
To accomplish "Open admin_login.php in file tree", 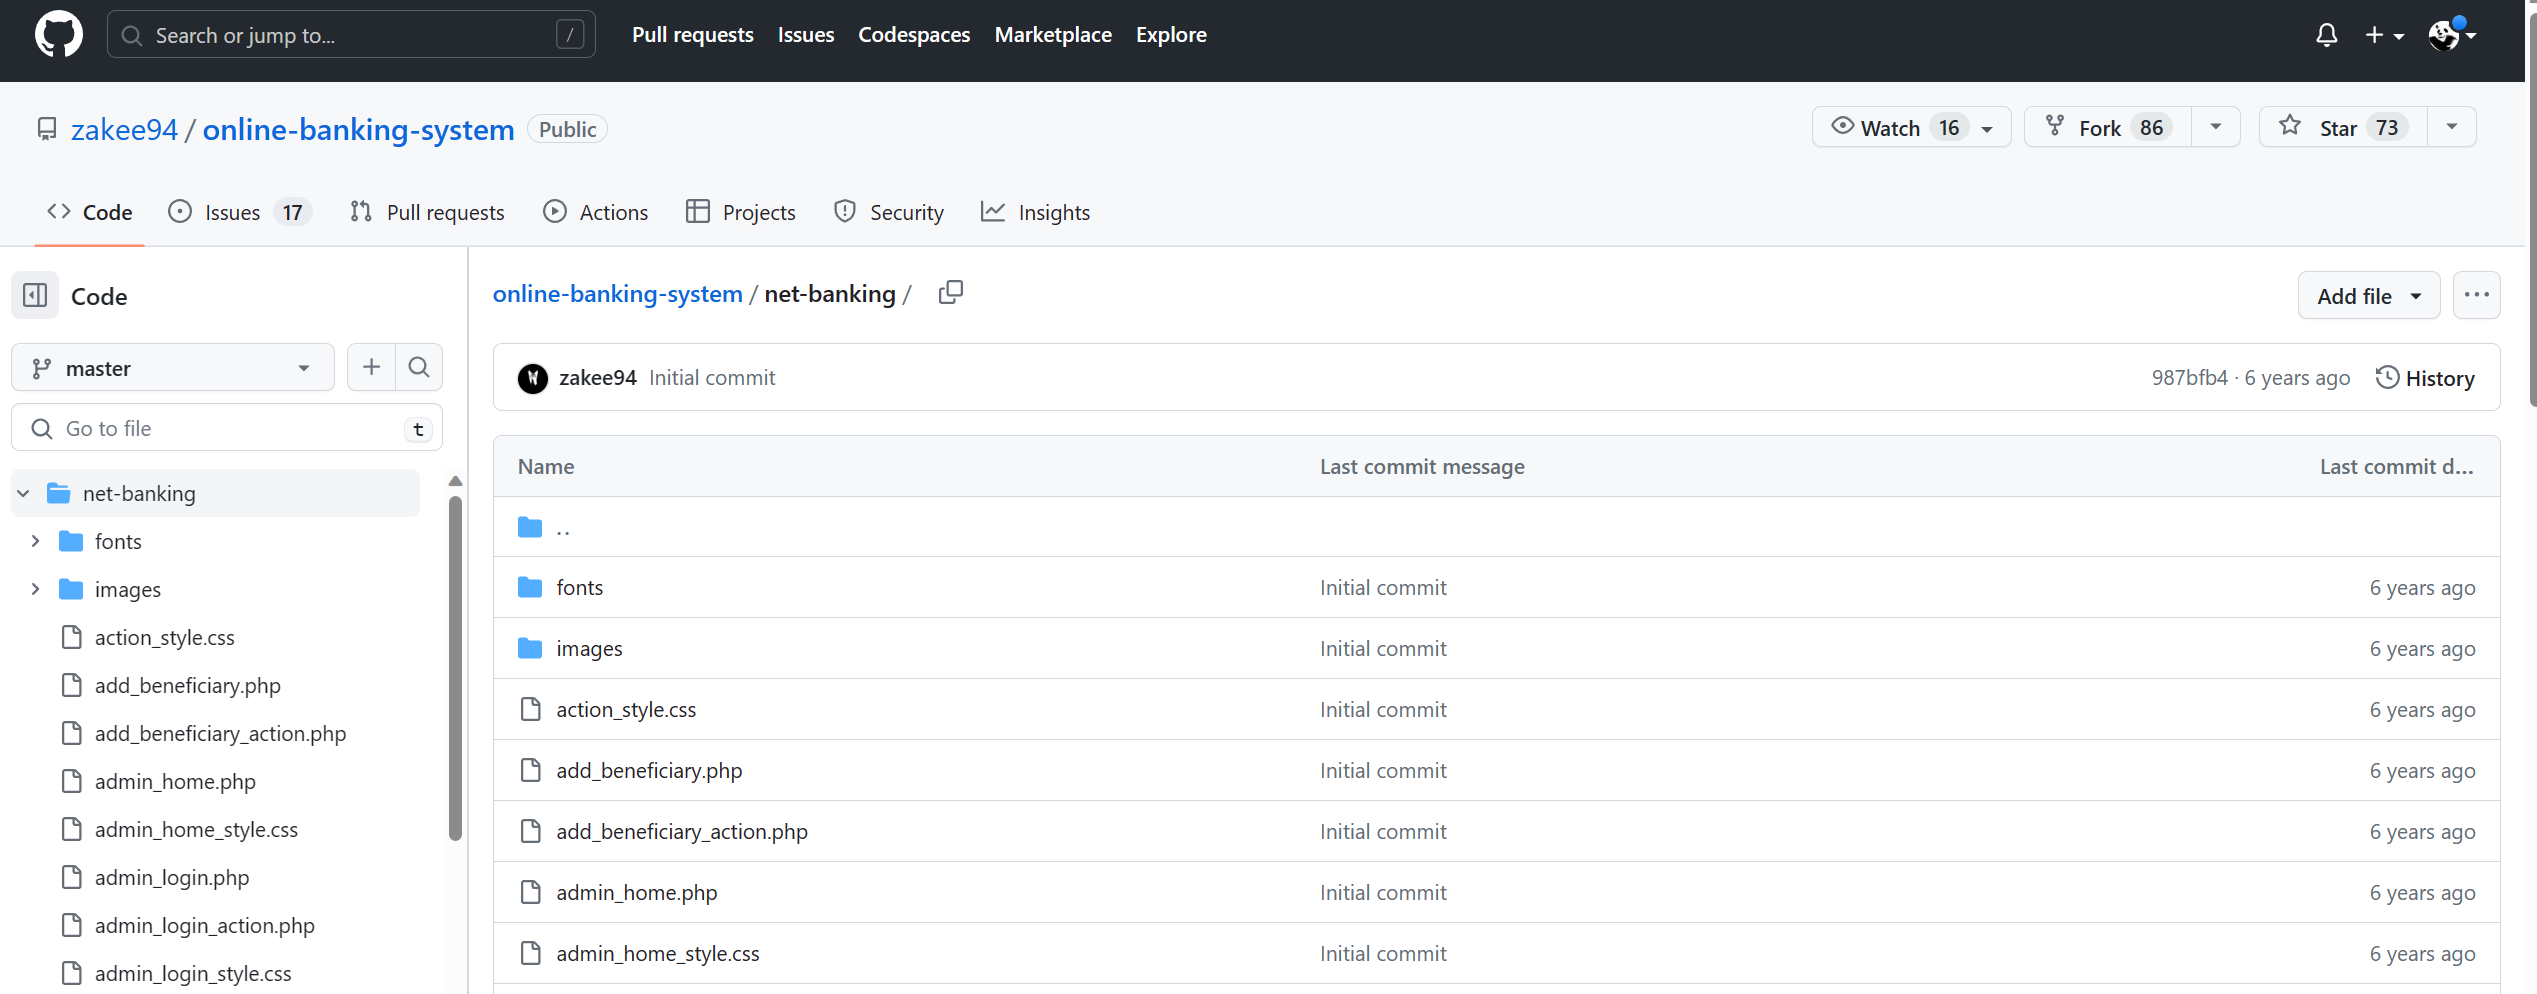I will (172, 877).
